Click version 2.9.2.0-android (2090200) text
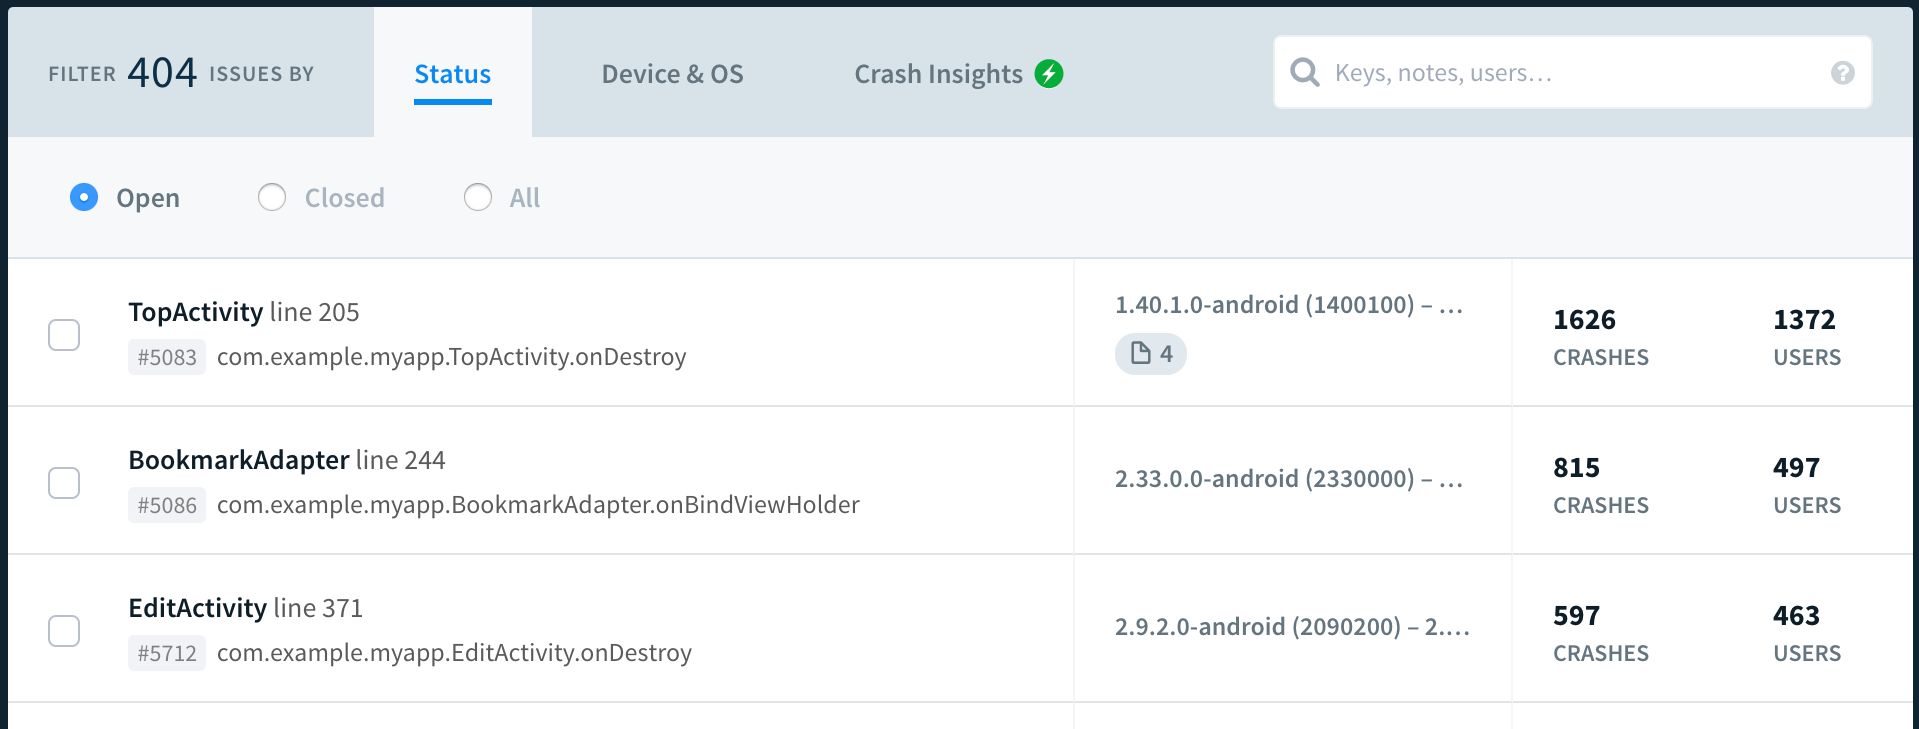 (1292, 627)
